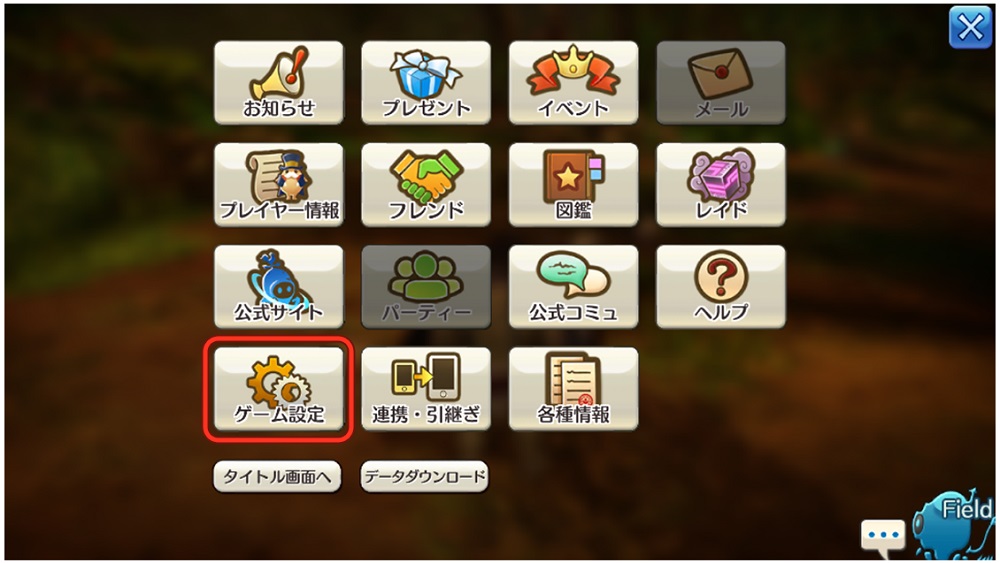Select the イベント crown event icon
The width and height of the screenshot is (1000, 563).
click(573, 82)
